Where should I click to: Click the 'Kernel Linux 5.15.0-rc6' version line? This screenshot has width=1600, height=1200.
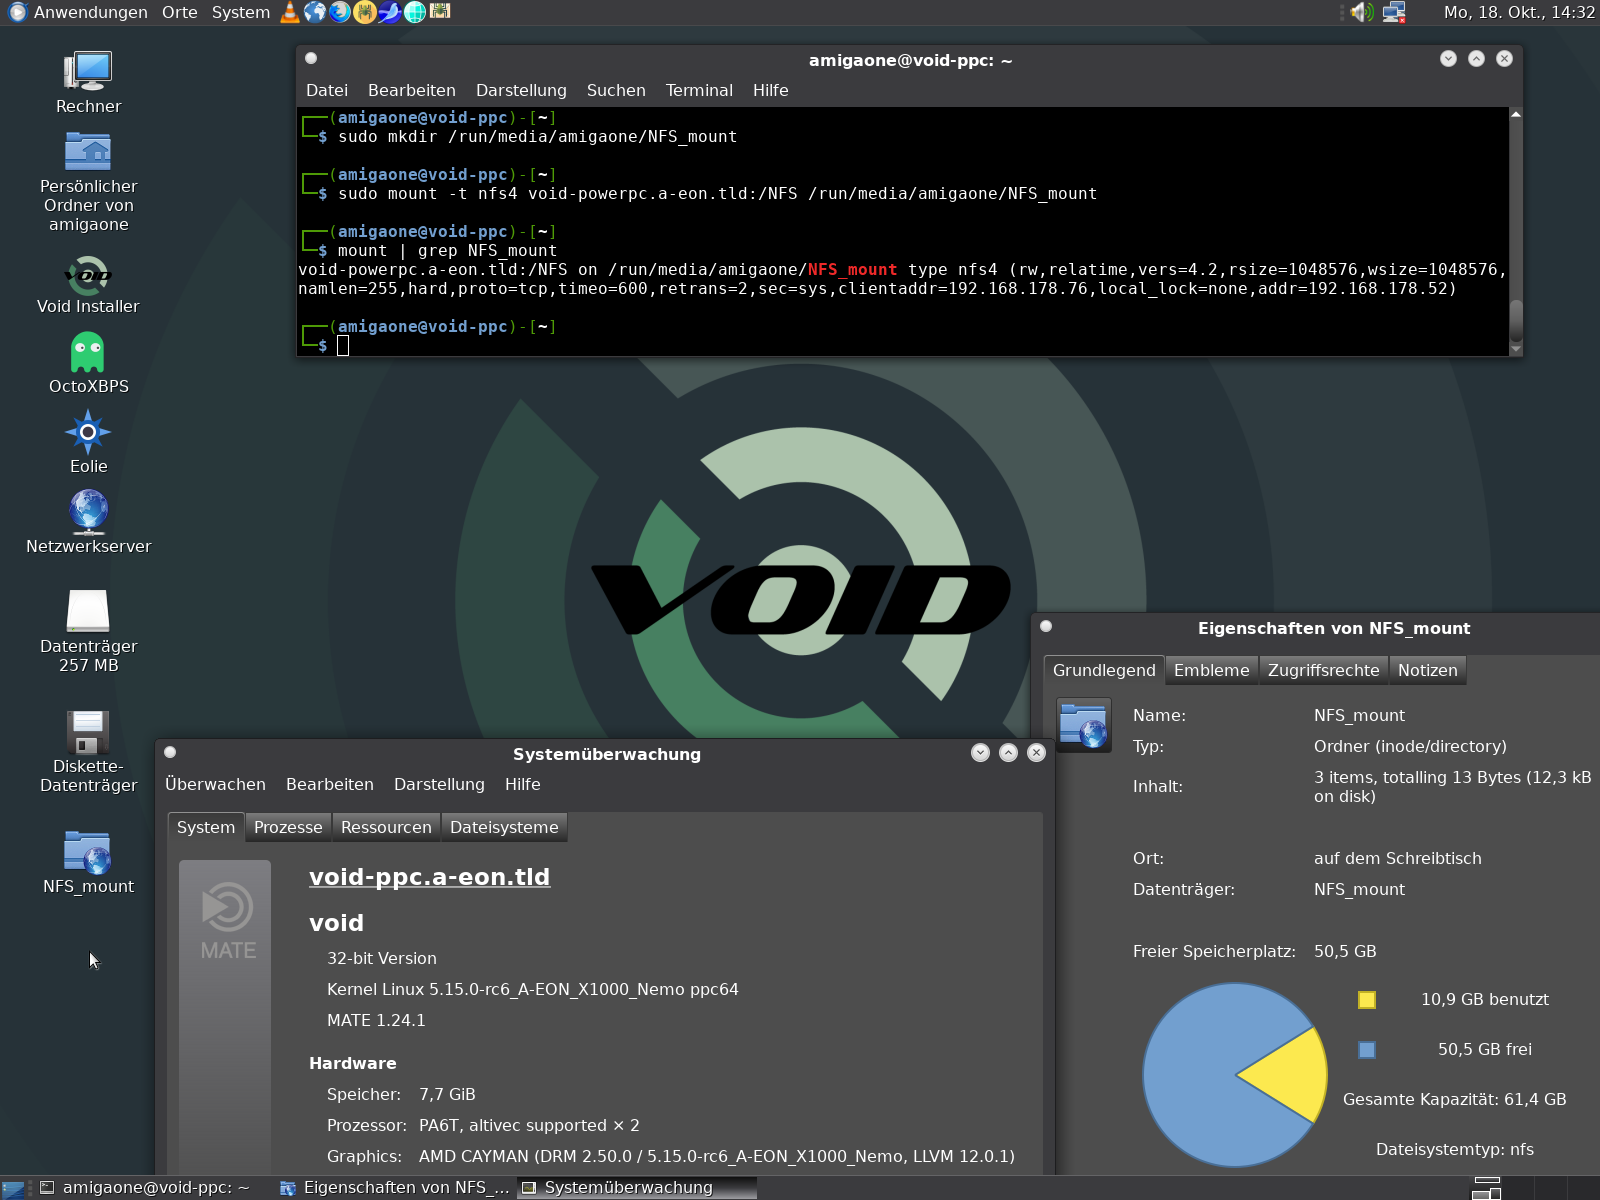point(533,989)
